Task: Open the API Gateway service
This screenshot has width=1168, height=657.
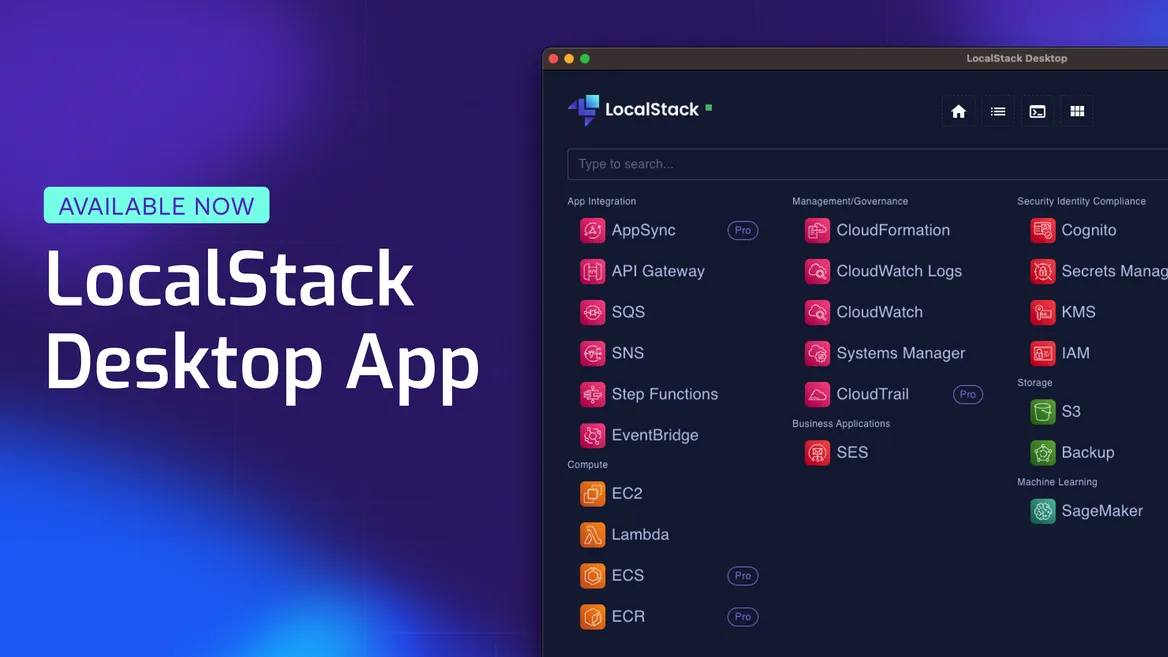Action: (657, 271)
